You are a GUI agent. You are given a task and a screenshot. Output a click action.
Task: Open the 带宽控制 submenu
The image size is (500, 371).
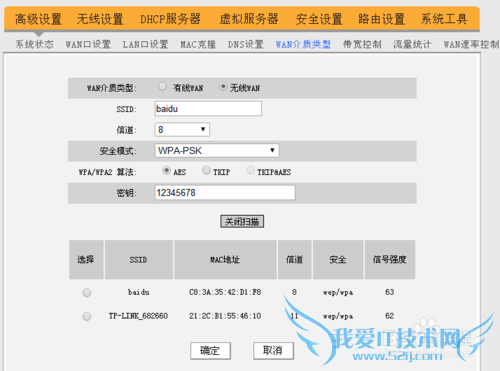362,44
